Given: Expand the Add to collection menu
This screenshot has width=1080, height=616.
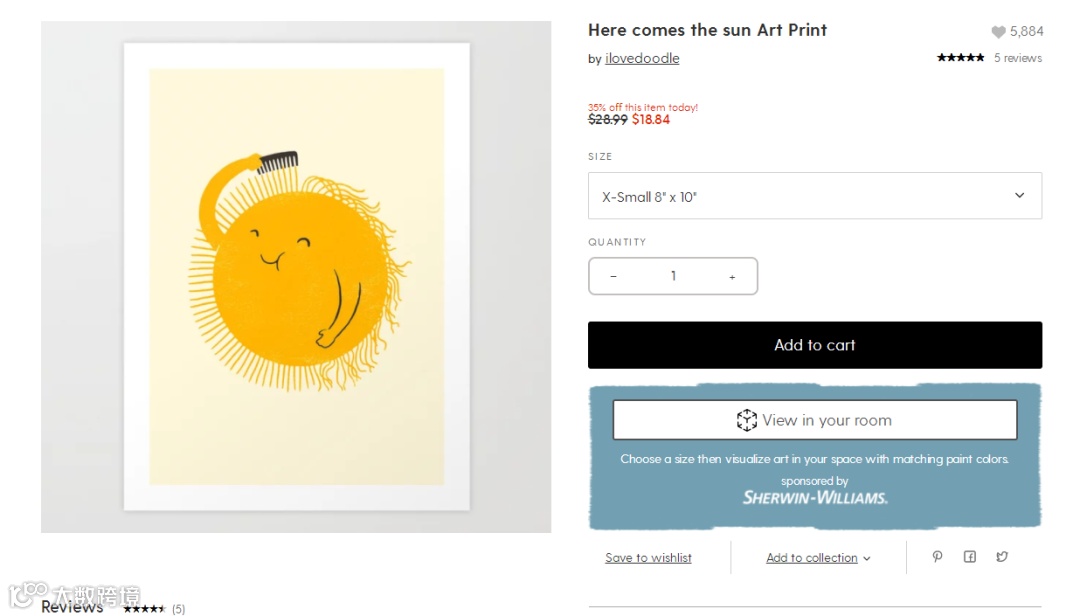Looking at the screenshot, I should pyautogui.click(x=818, y=558).
